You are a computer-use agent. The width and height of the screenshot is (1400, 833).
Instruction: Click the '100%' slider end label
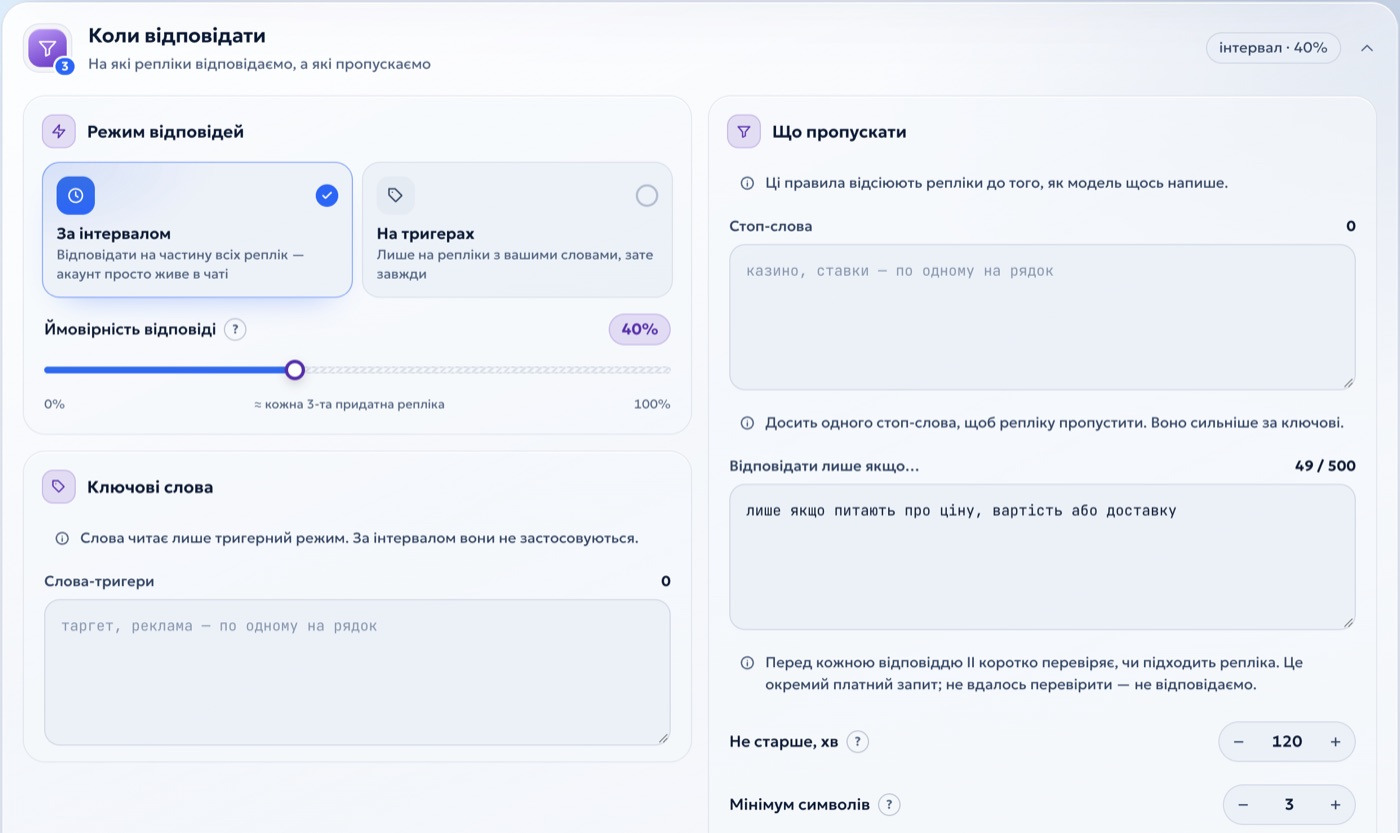point(652,404)
